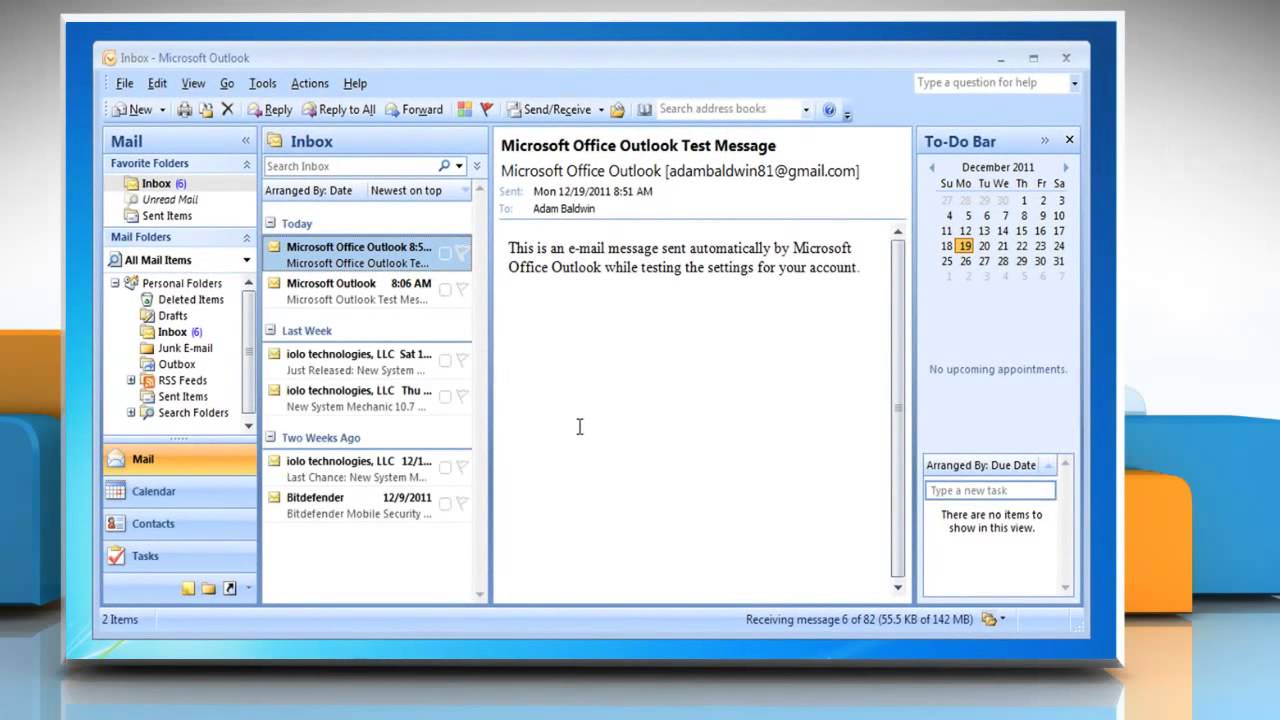Click the Folder List icon in navigation pane
1280x720 pixels.
(x=208, y=589)
